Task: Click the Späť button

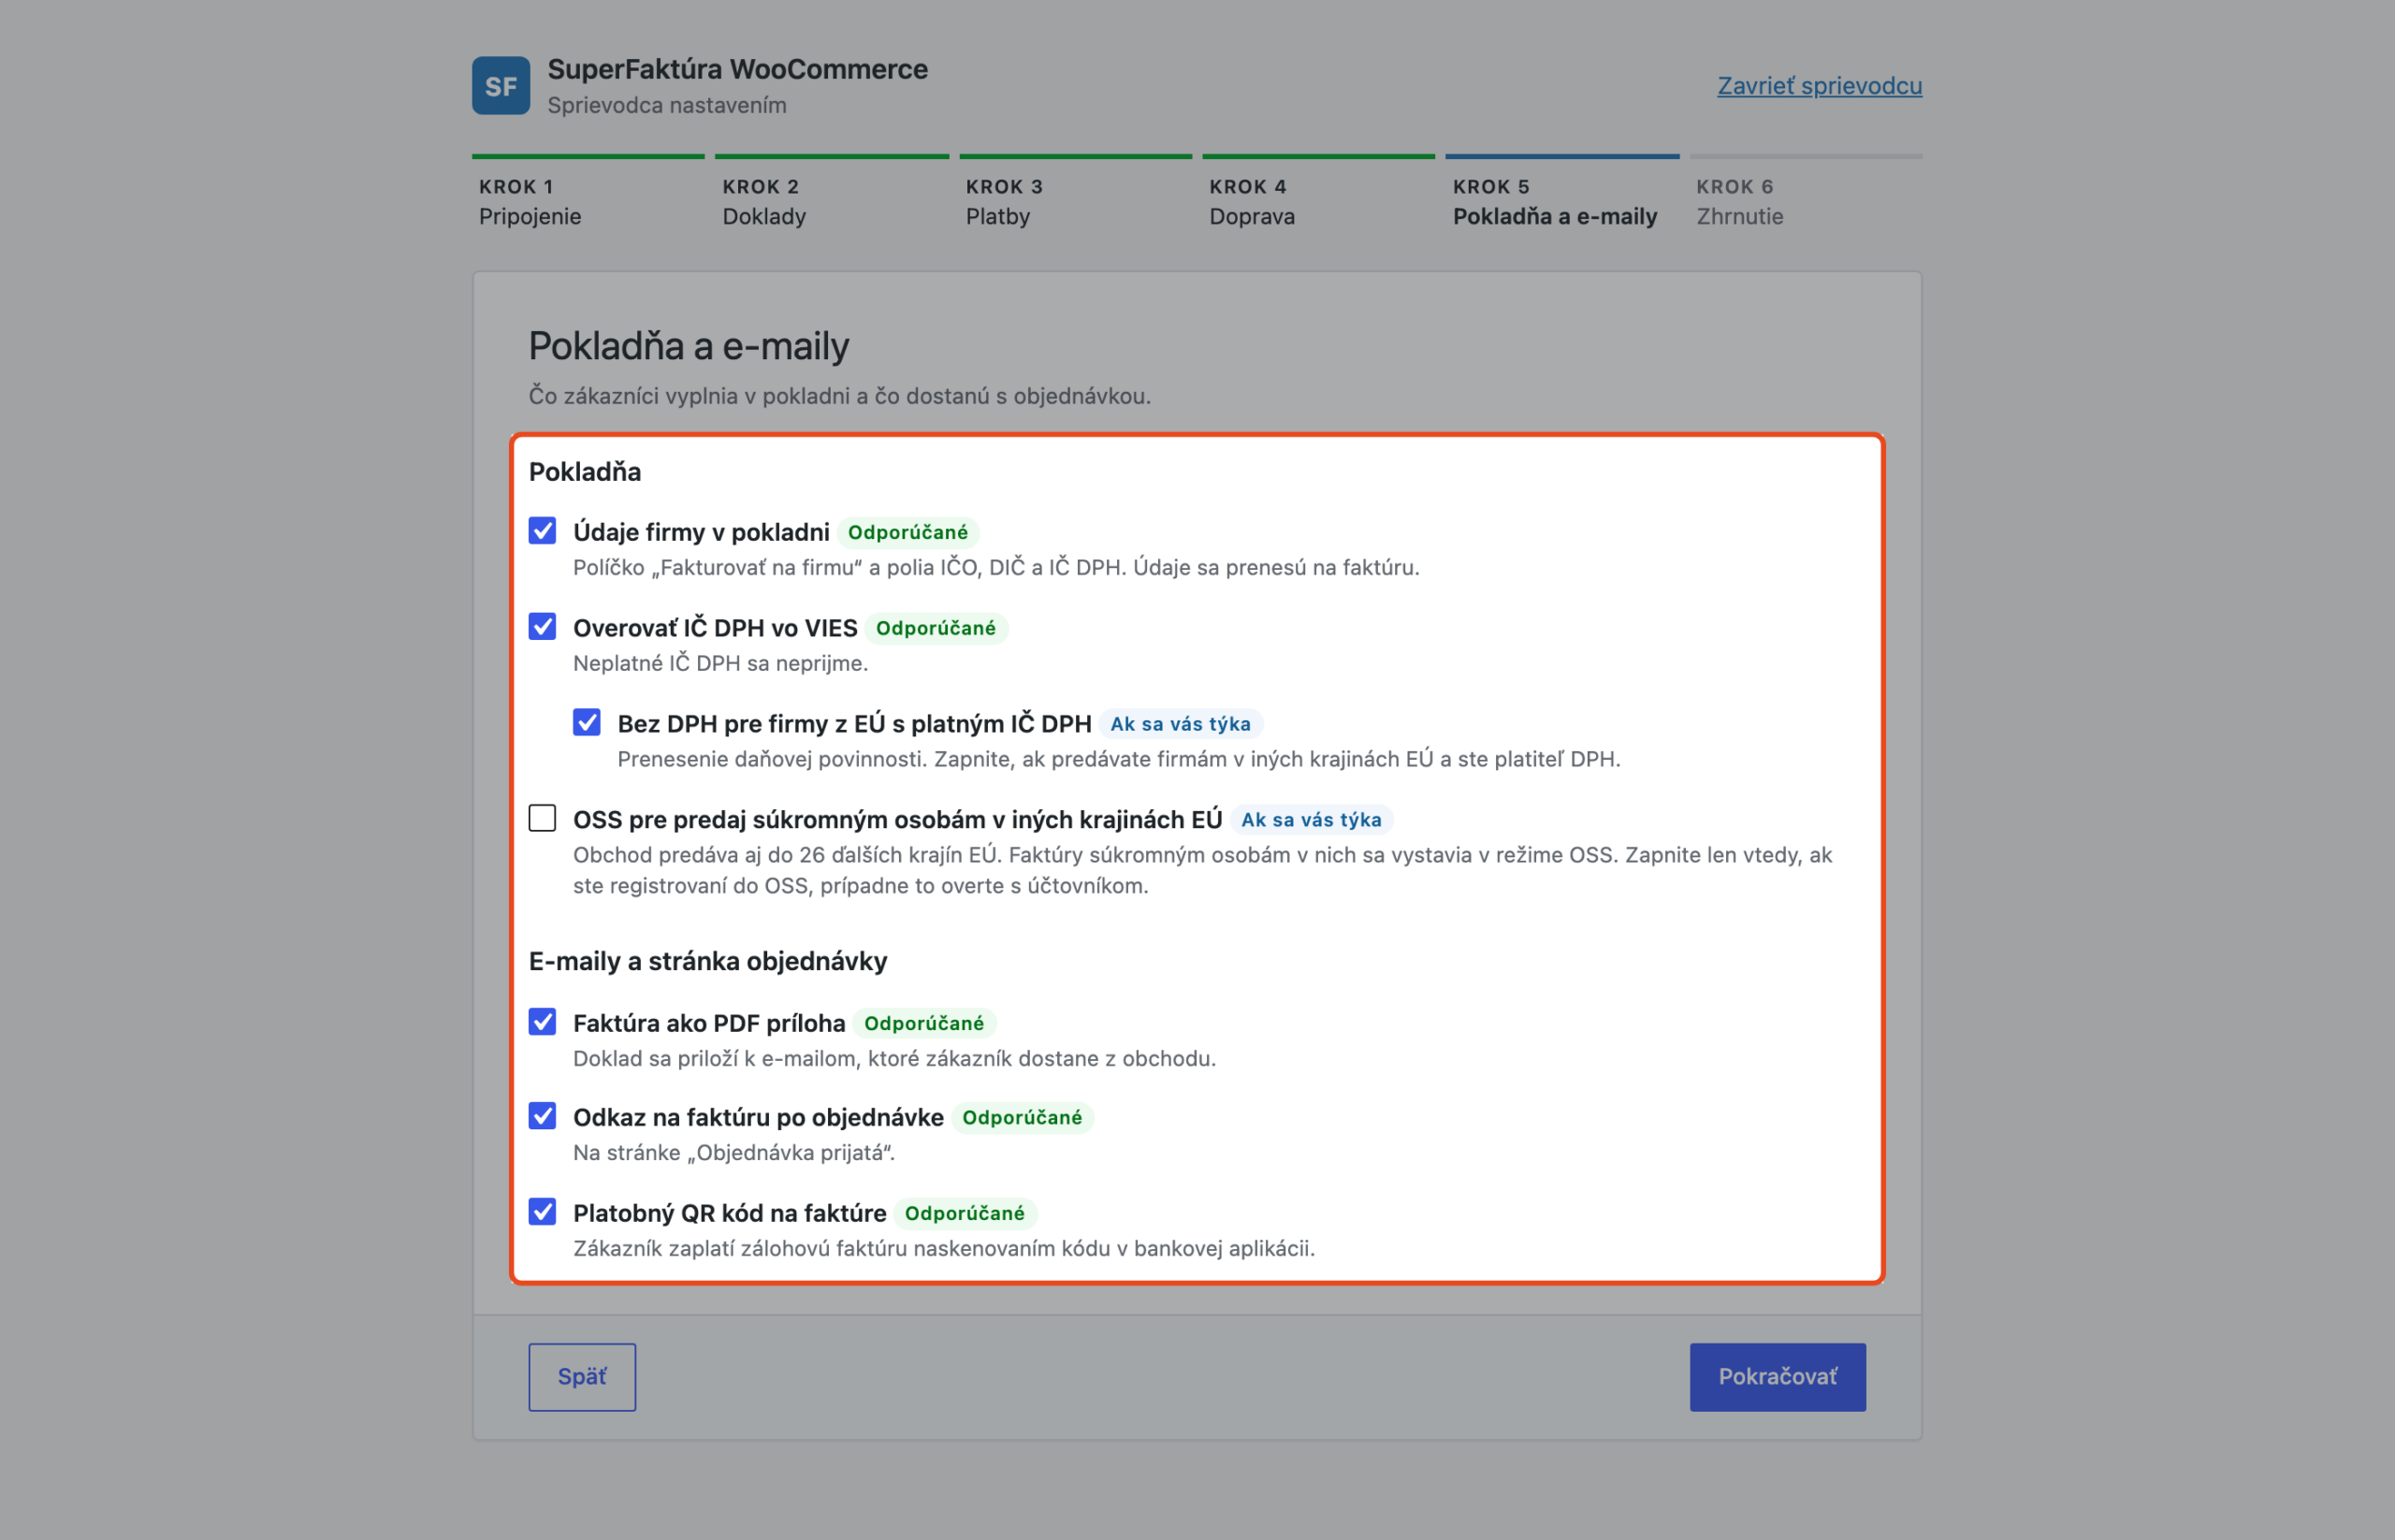Action: 582,1377
